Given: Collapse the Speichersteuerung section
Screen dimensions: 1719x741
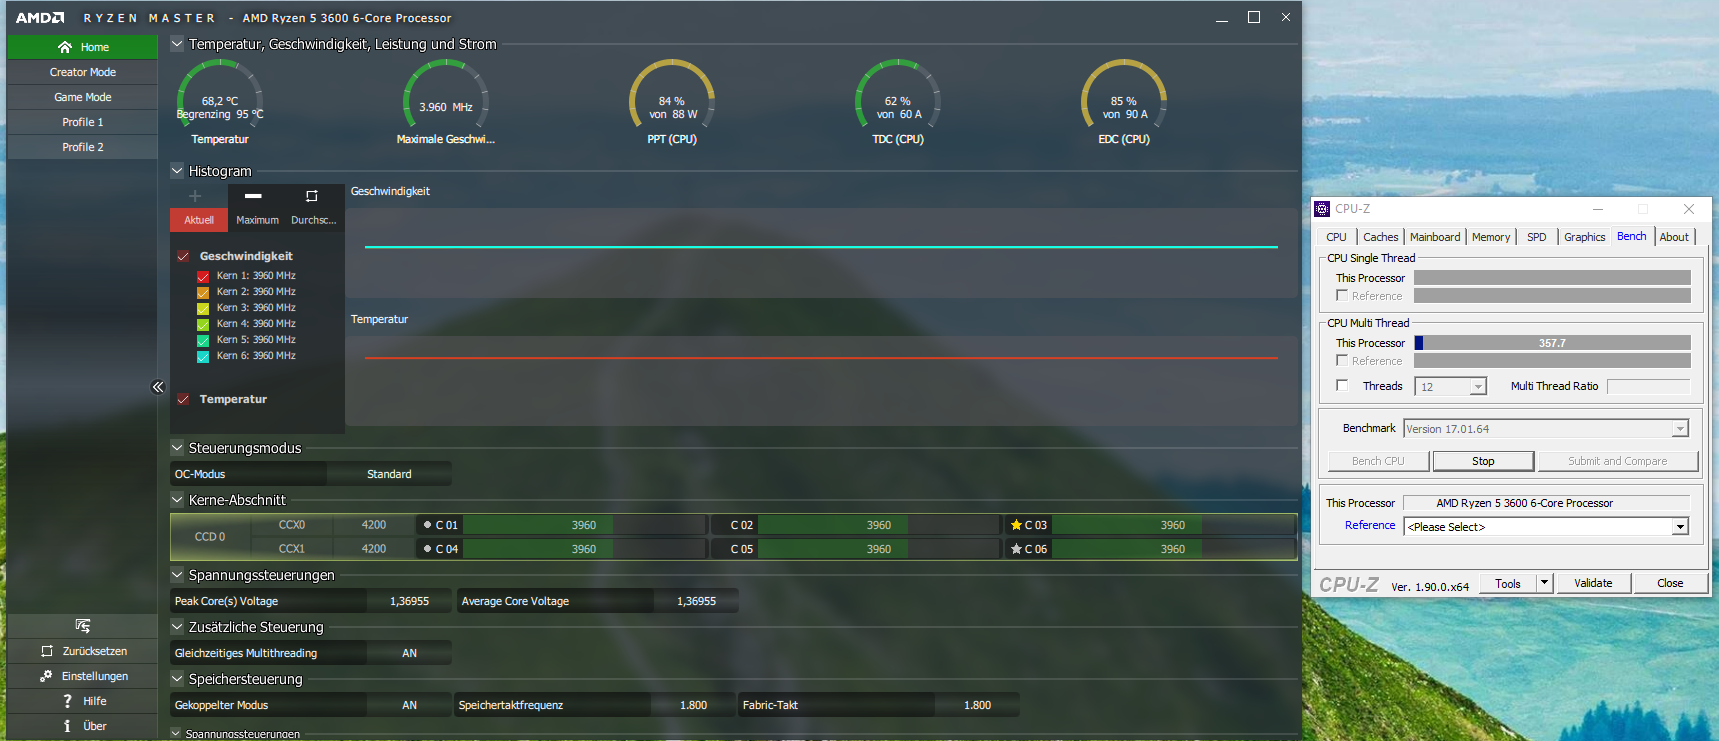Looking at the screenshot, I should click(177, 679).
